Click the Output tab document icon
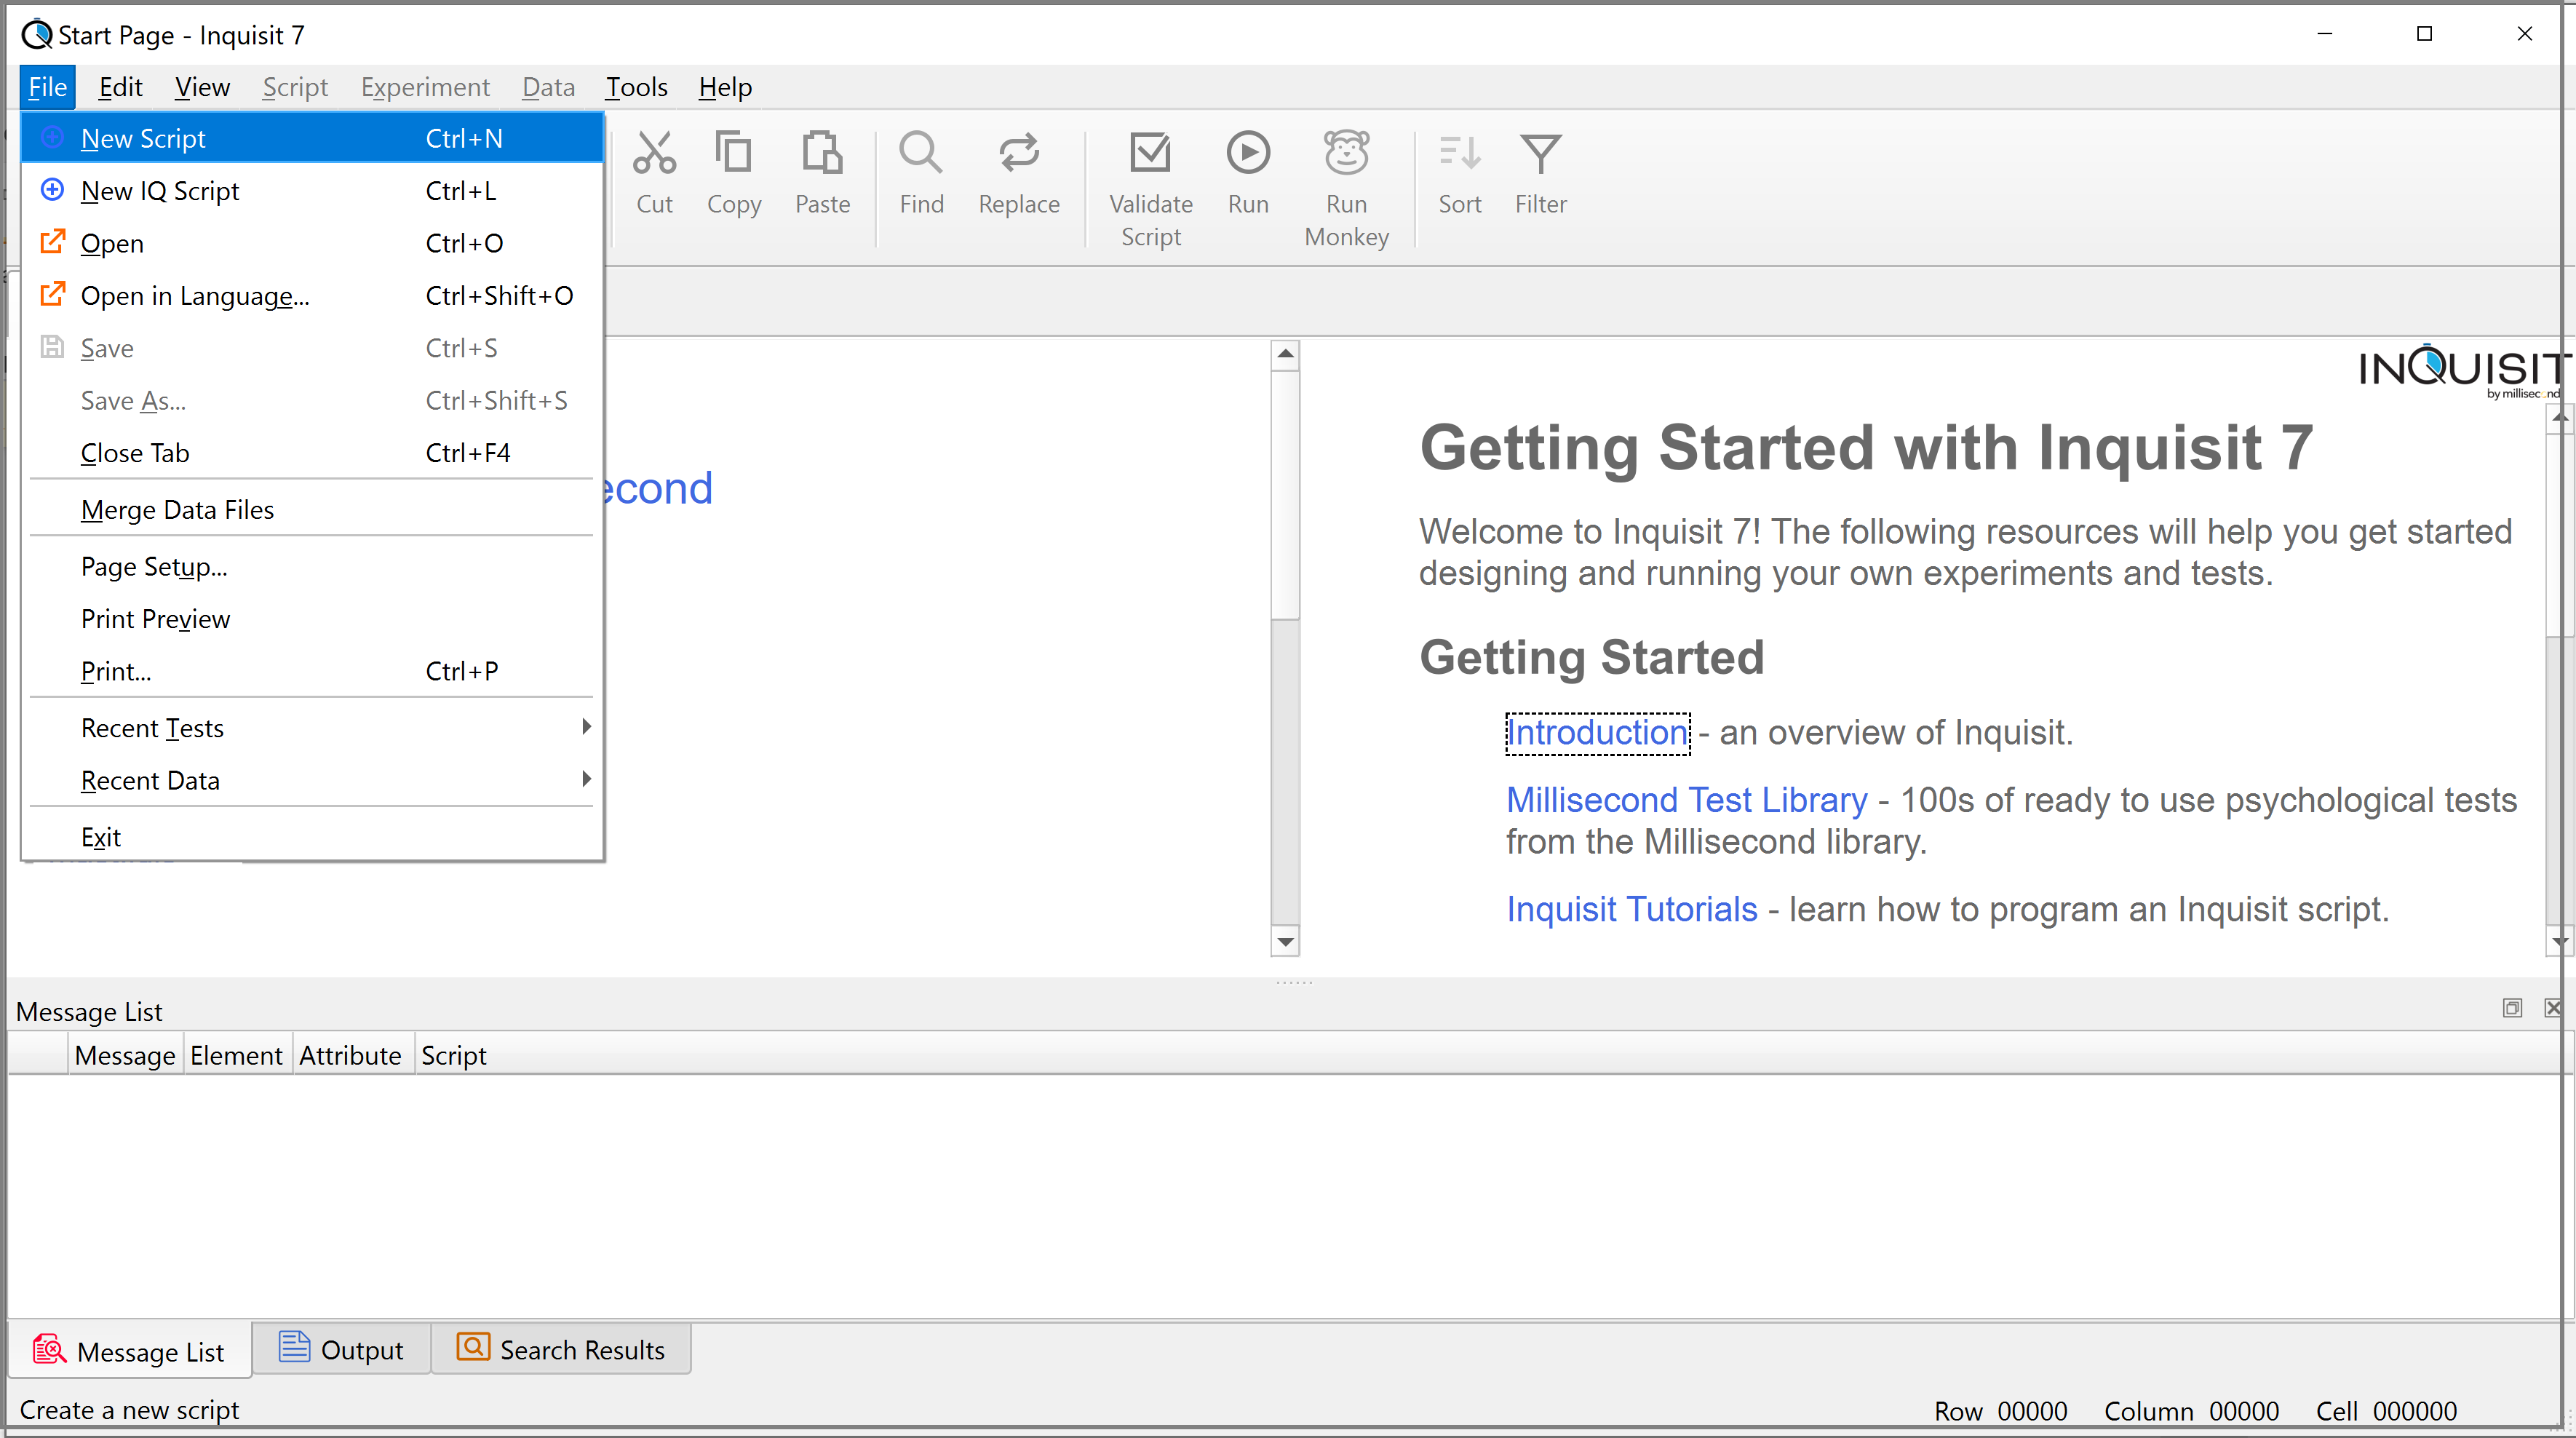The width and height of the screenshot is (2576, 1438). [x=294, y=1347]
